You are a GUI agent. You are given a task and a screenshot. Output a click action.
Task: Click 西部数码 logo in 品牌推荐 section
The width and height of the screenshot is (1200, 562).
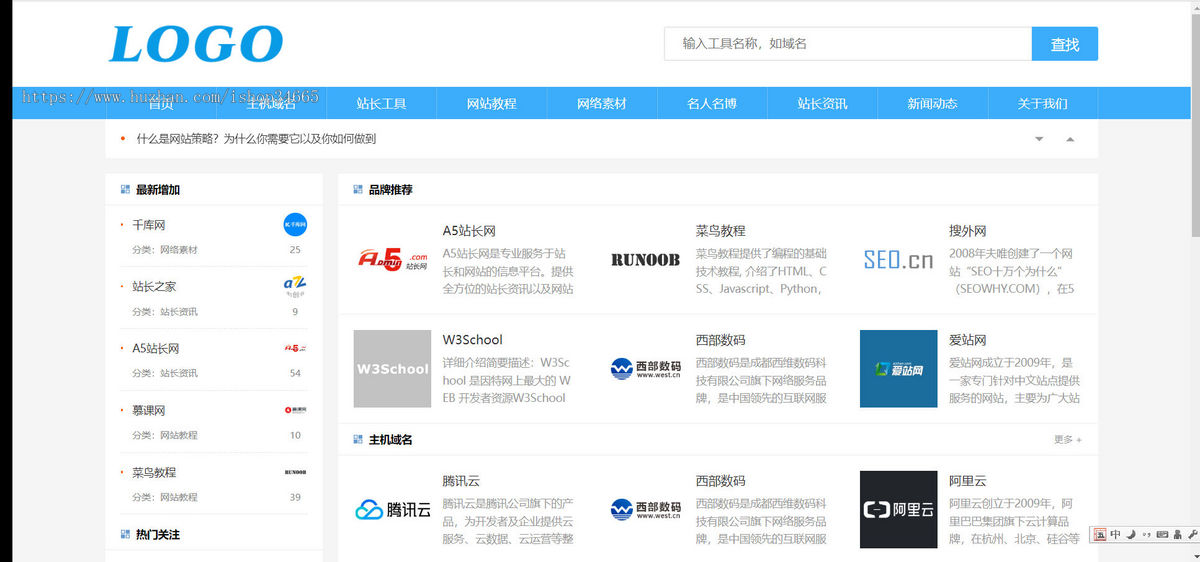(645, 369)
